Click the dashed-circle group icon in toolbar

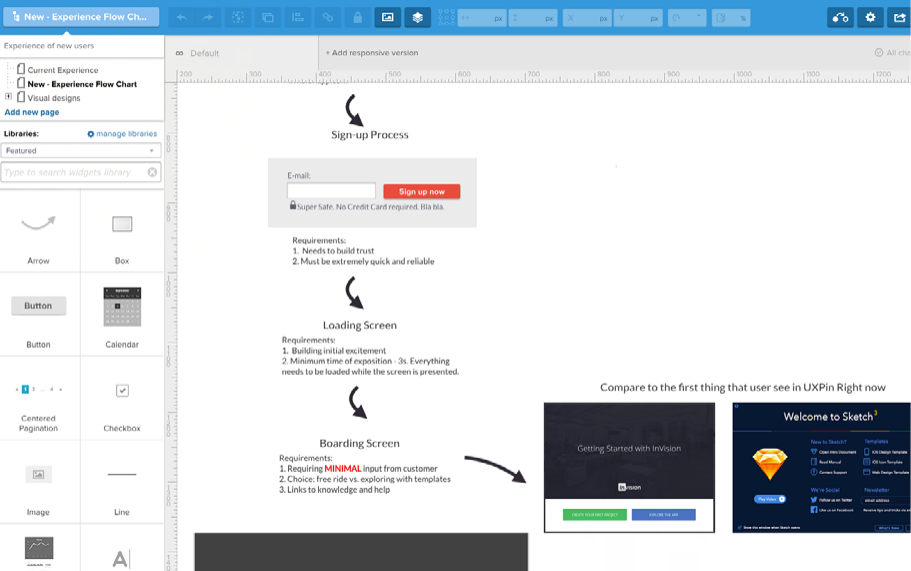pyautogui.click(x=238, y=17)
